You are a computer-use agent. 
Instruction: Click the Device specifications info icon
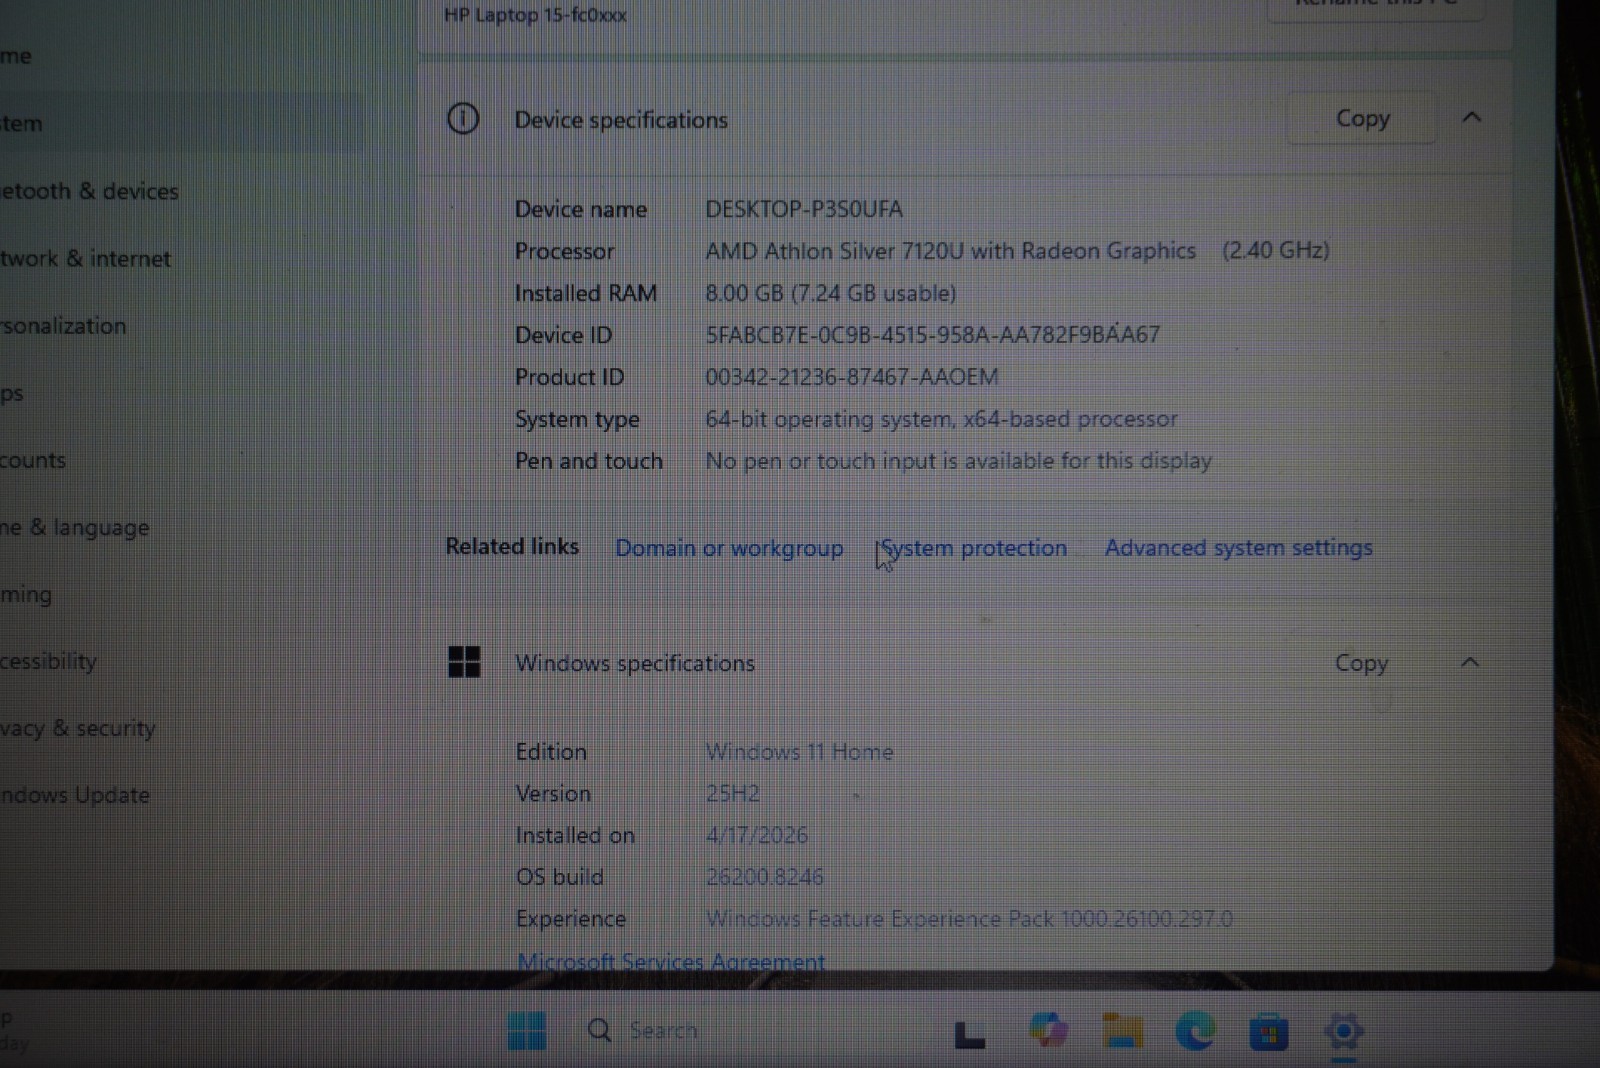point(463,119)
